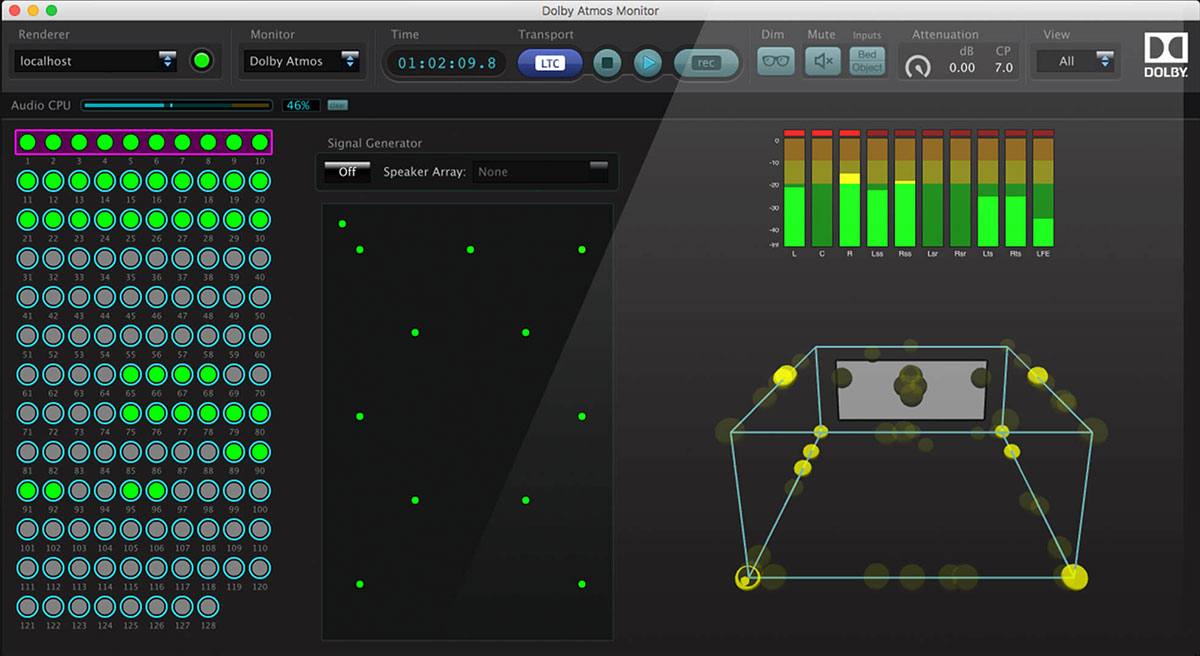This screenshot has height=656, width=1200.
Task: Open the Speaker Array None dropdown
Action: pos(541,172)
